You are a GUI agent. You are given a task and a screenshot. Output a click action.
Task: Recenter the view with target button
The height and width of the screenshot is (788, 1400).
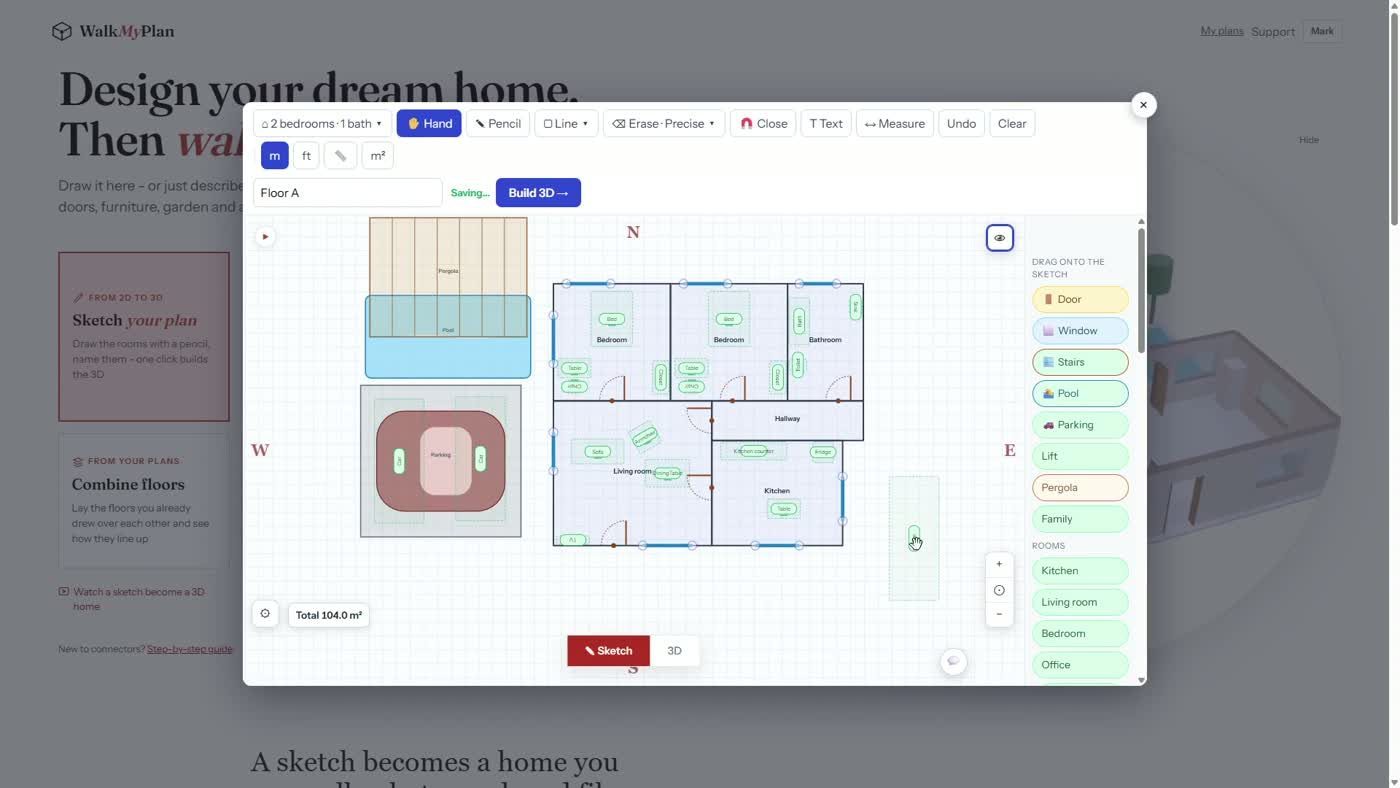click(x=999, y=590)
